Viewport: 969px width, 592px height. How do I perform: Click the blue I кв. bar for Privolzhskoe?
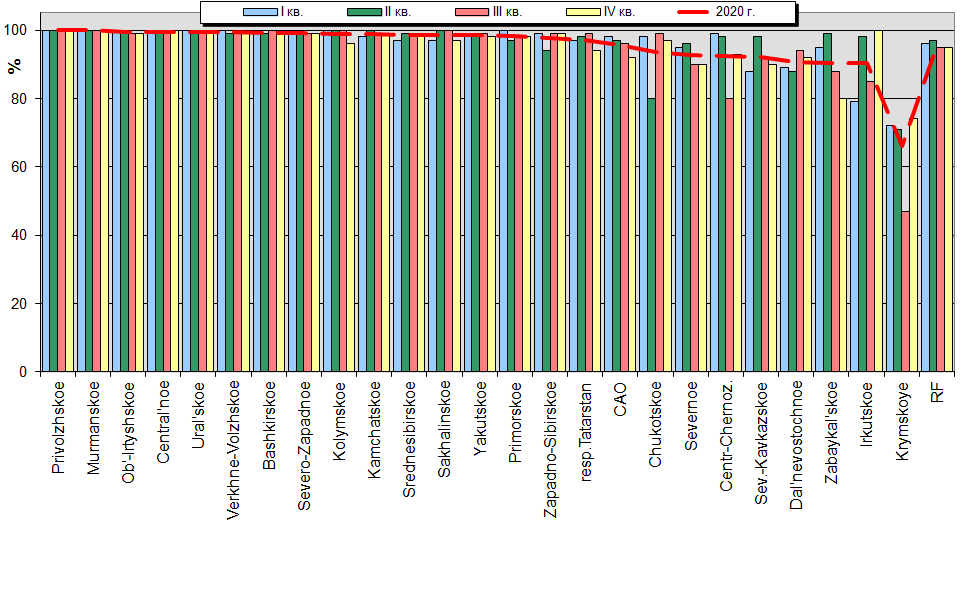click(46, 201)
